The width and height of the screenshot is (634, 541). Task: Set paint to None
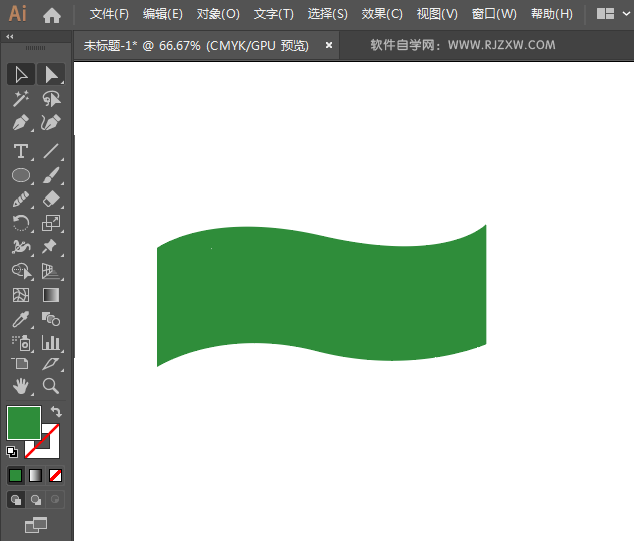[55, 475]
